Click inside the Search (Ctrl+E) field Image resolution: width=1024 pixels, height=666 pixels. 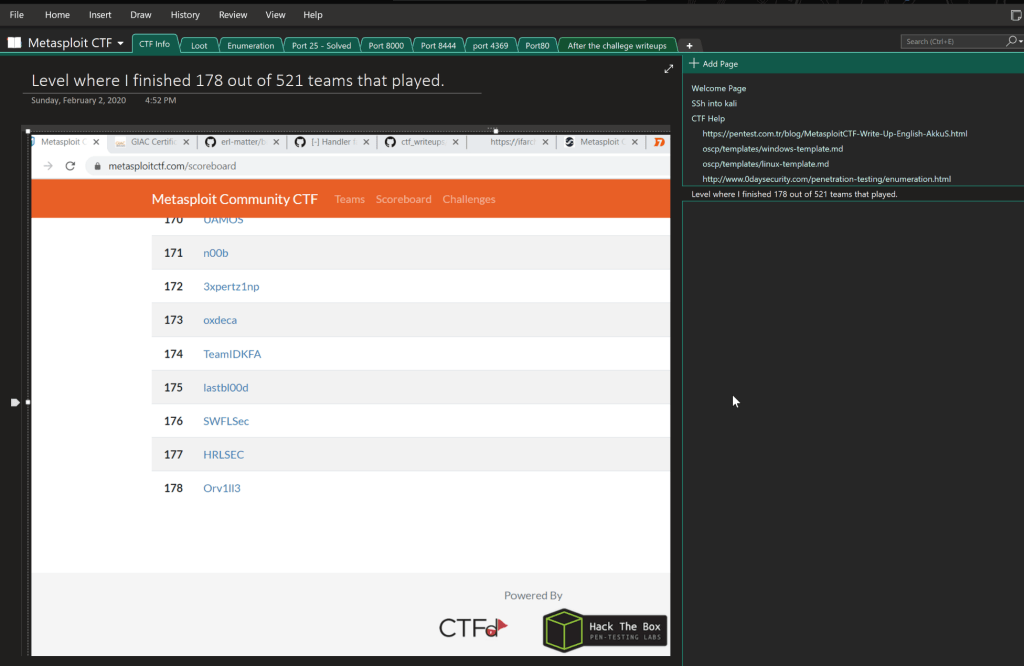pyautogui.click(x=950, y=42)
